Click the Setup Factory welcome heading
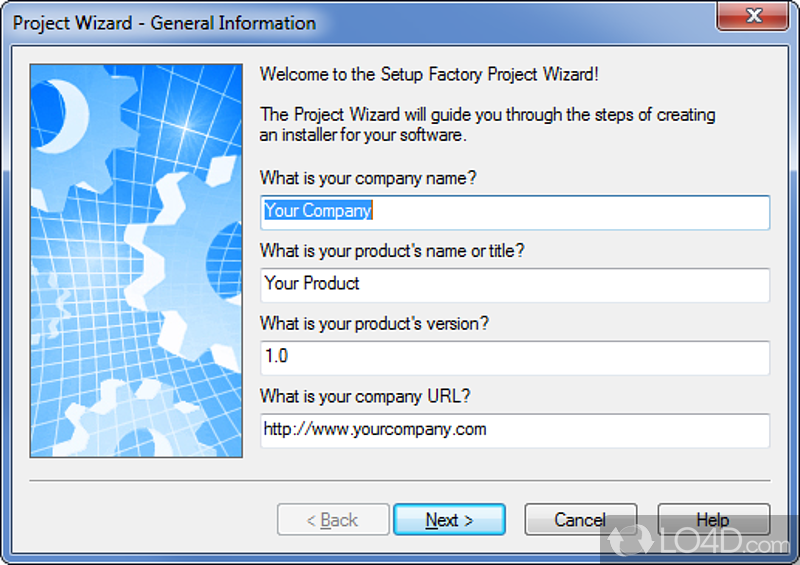800x565 pixels. tap(429, 74)
